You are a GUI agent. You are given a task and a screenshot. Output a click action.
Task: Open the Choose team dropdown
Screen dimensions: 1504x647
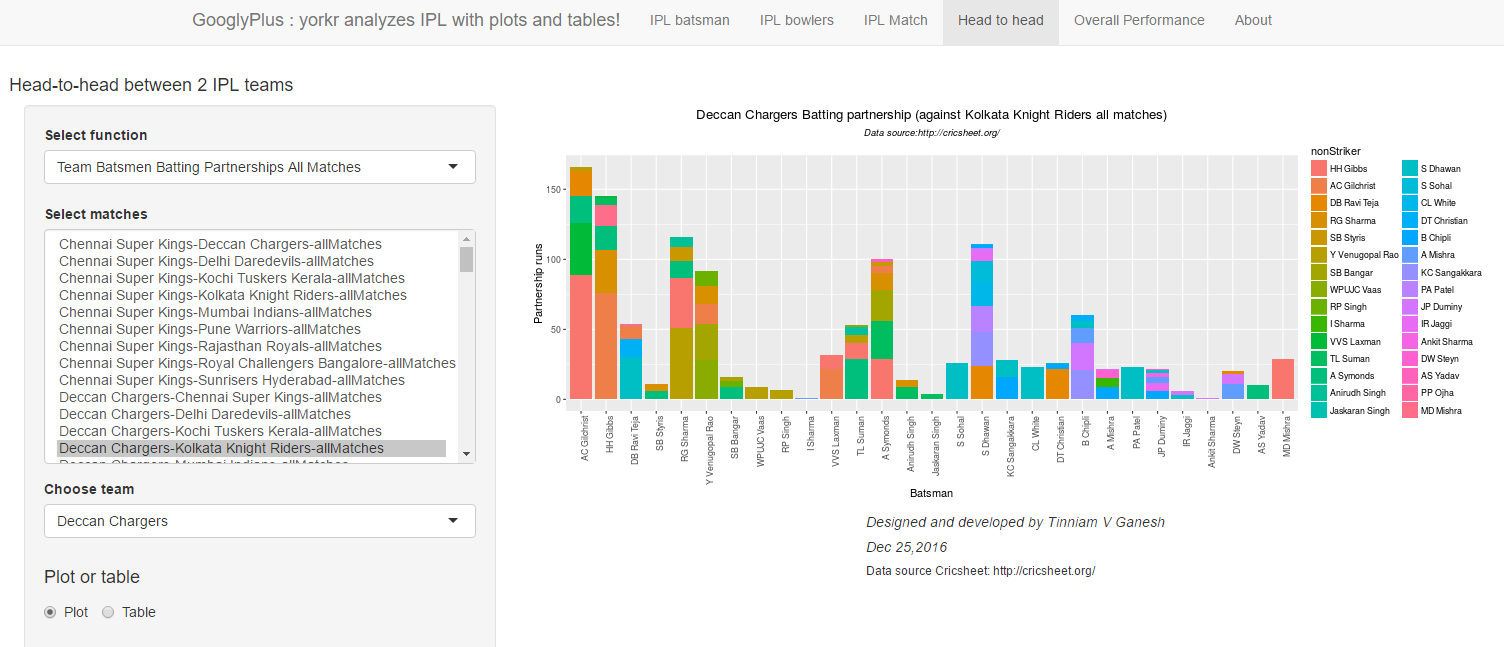260,521
